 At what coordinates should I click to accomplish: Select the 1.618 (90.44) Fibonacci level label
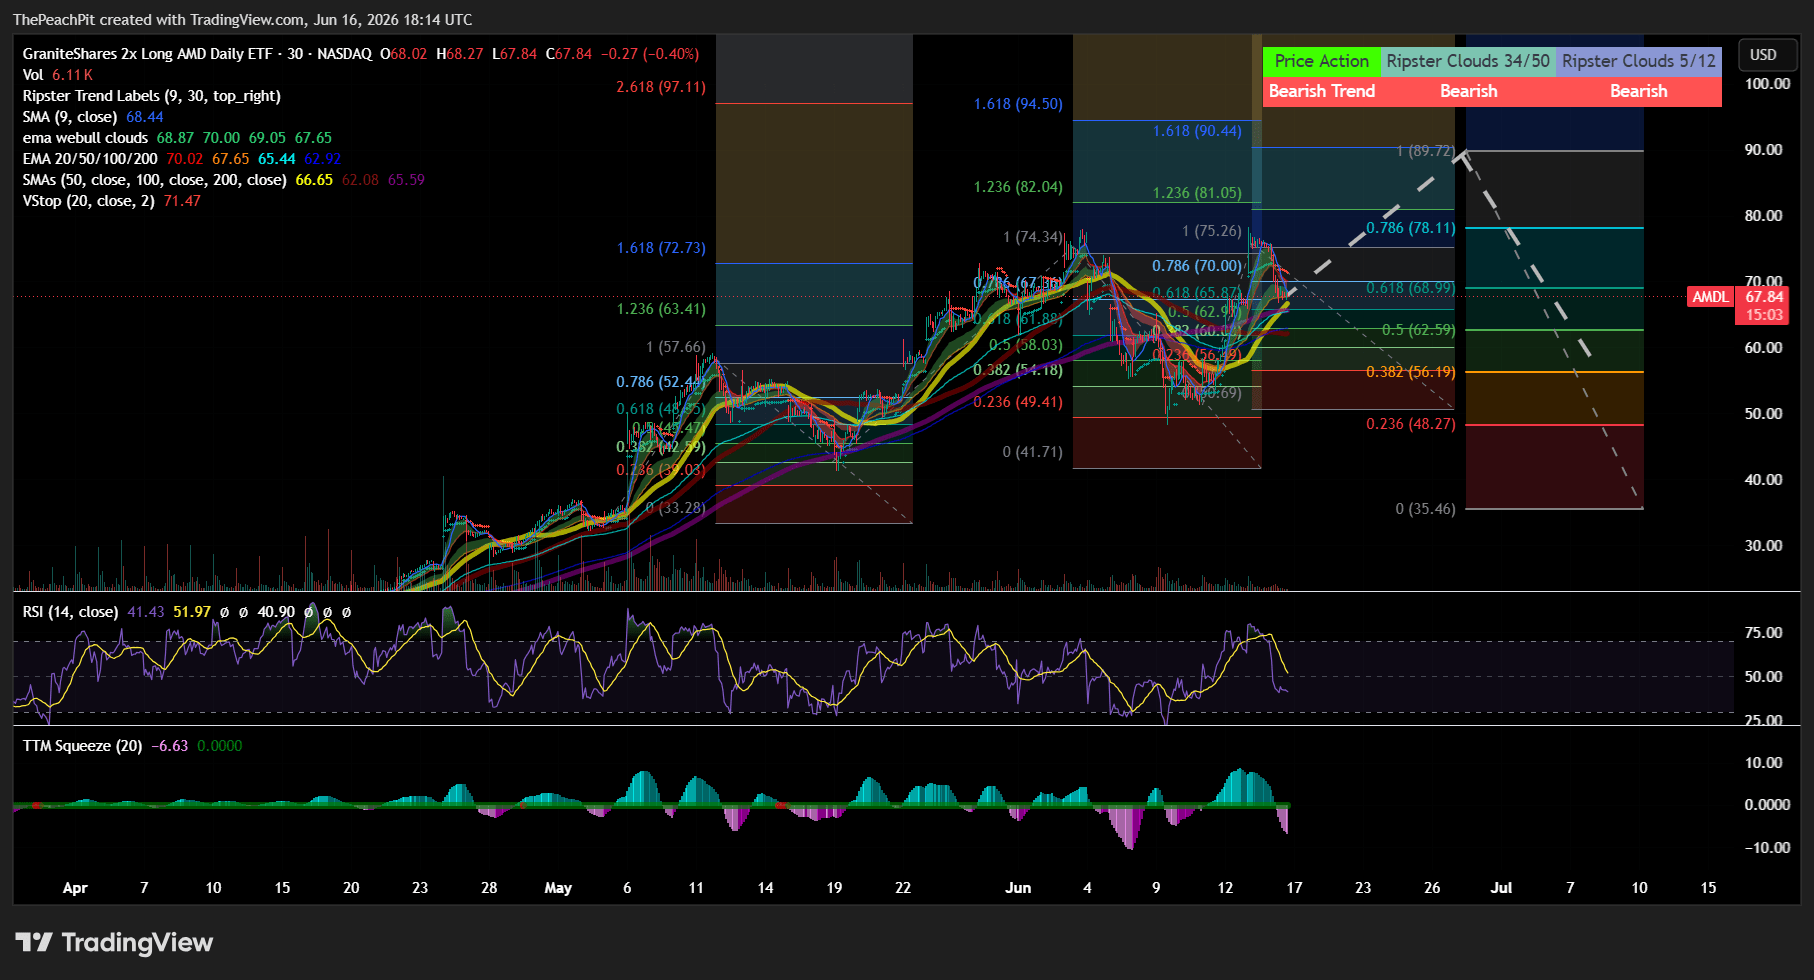tap(1197, 131)
